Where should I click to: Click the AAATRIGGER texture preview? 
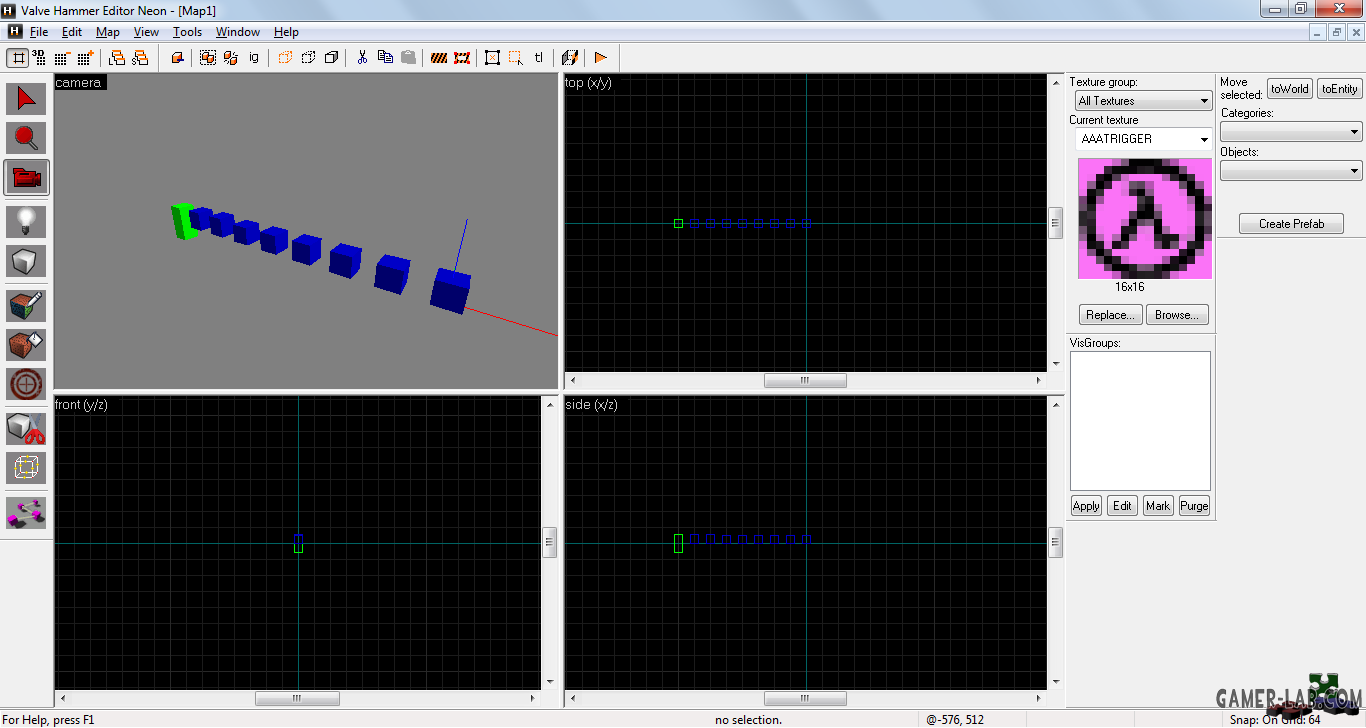pyautogui.click(x=1144, y=218)
